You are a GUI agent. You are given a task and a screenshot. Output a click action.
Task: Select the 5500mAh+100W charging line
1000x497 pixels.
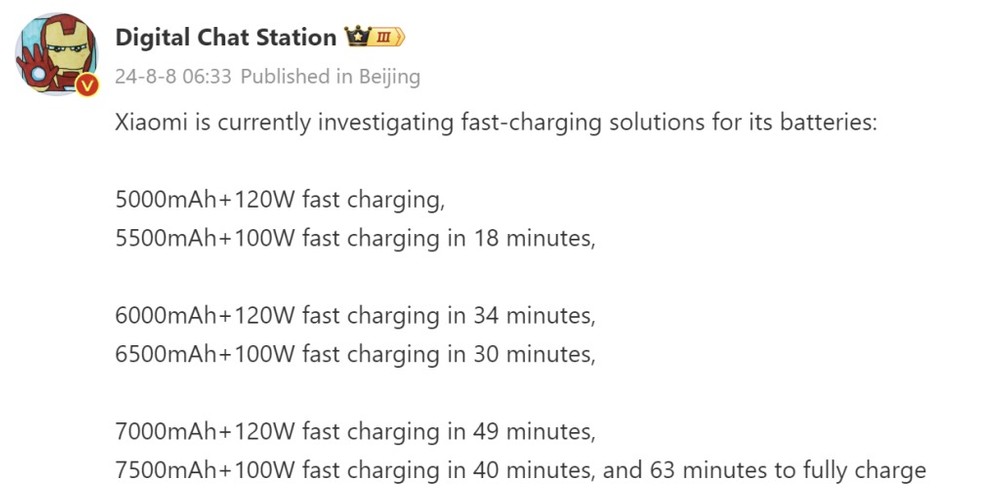[355, 239]
